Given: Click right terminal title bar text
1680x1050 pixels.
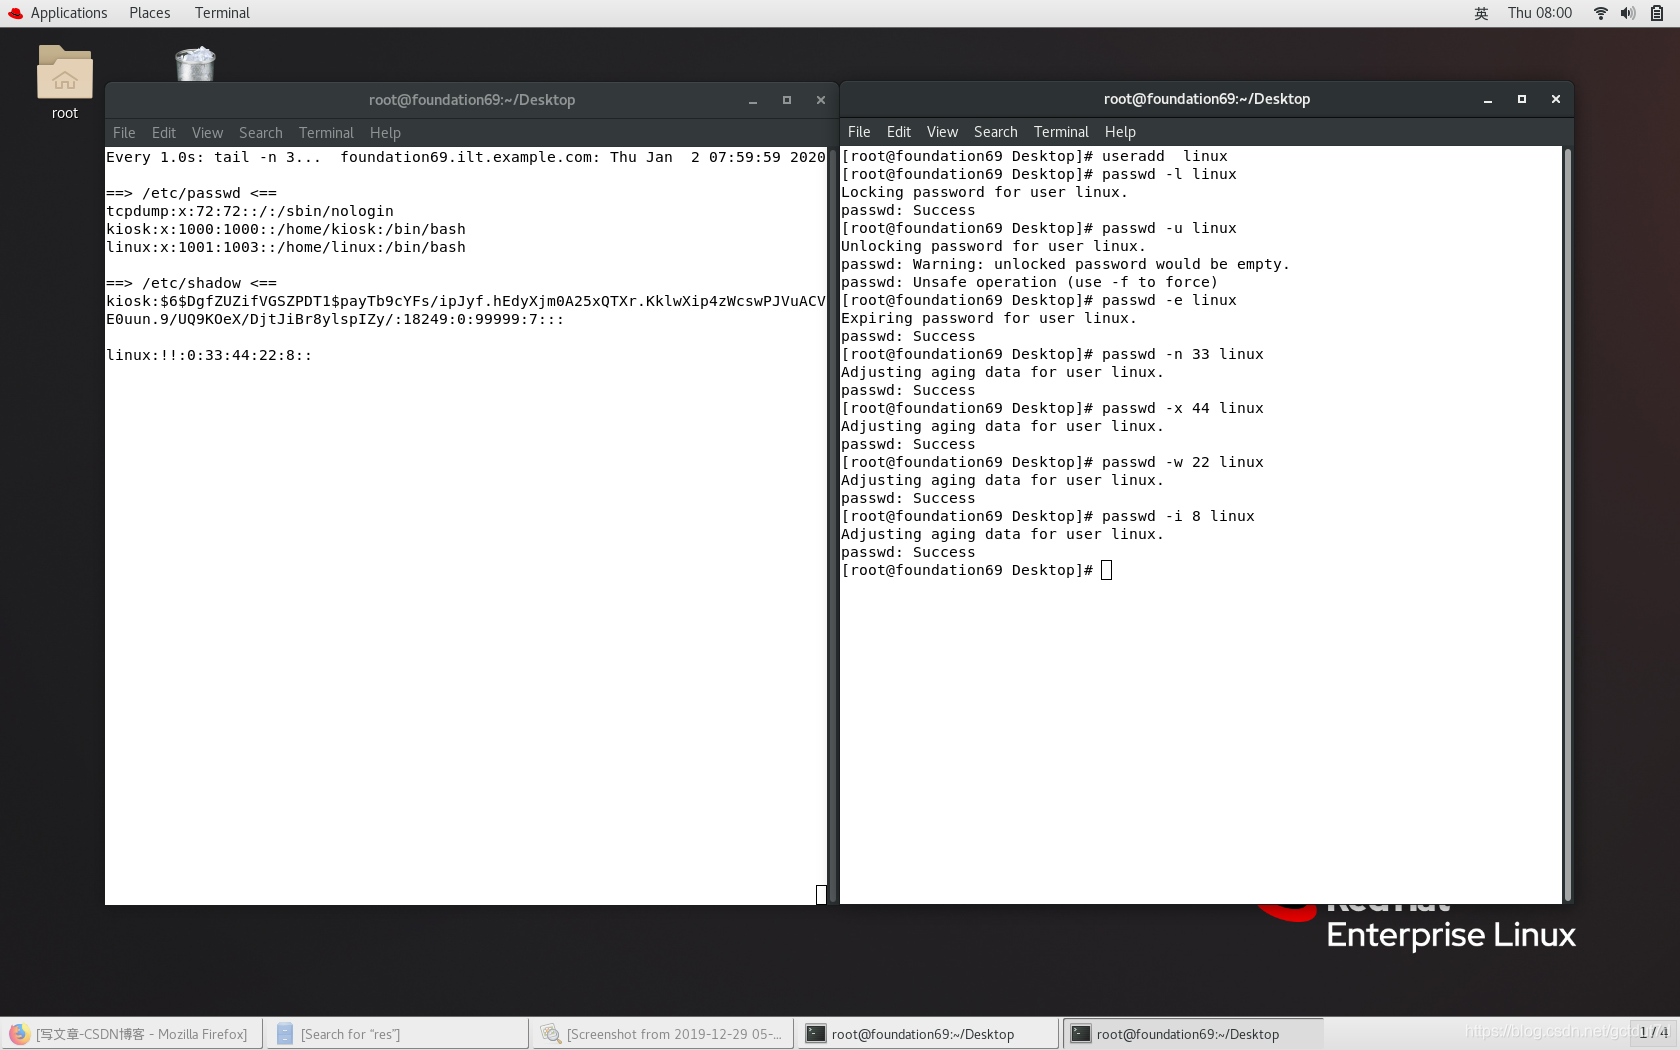Looking at the screenshot, I should 1207,99.
